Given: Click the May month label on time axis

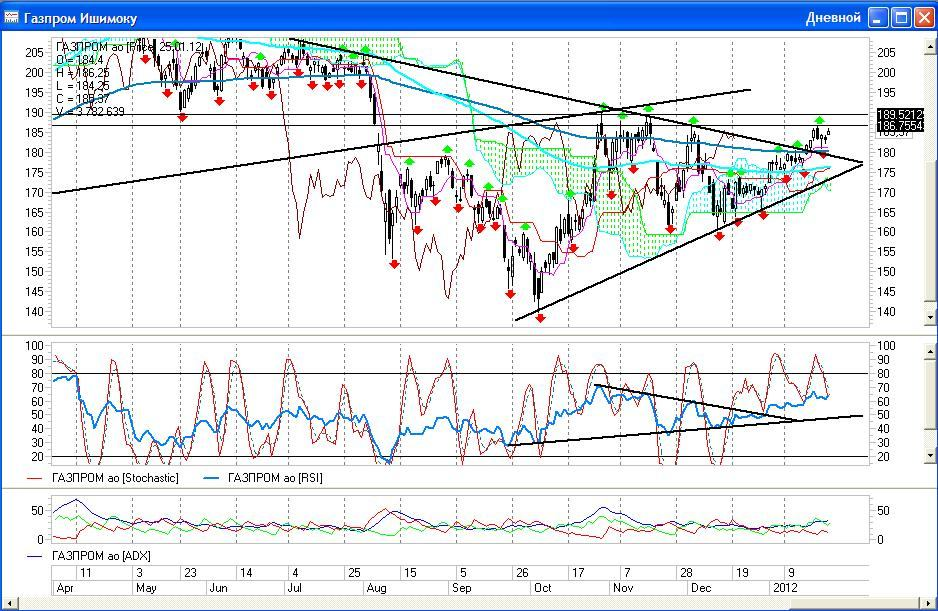Looking at the screenshot, I should pyautogui.click(x=146, y=588).
